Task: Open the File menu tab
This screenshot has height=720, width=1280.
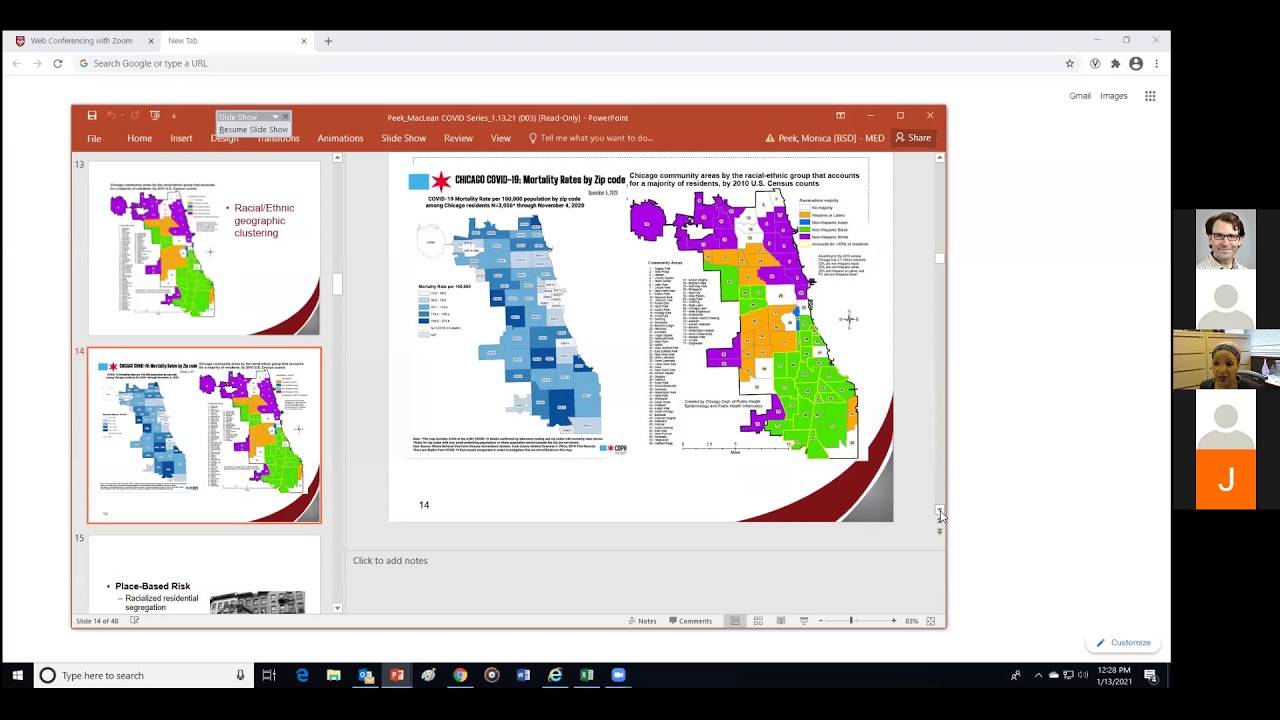Action: pyautogui.click(x=94, y=138)
